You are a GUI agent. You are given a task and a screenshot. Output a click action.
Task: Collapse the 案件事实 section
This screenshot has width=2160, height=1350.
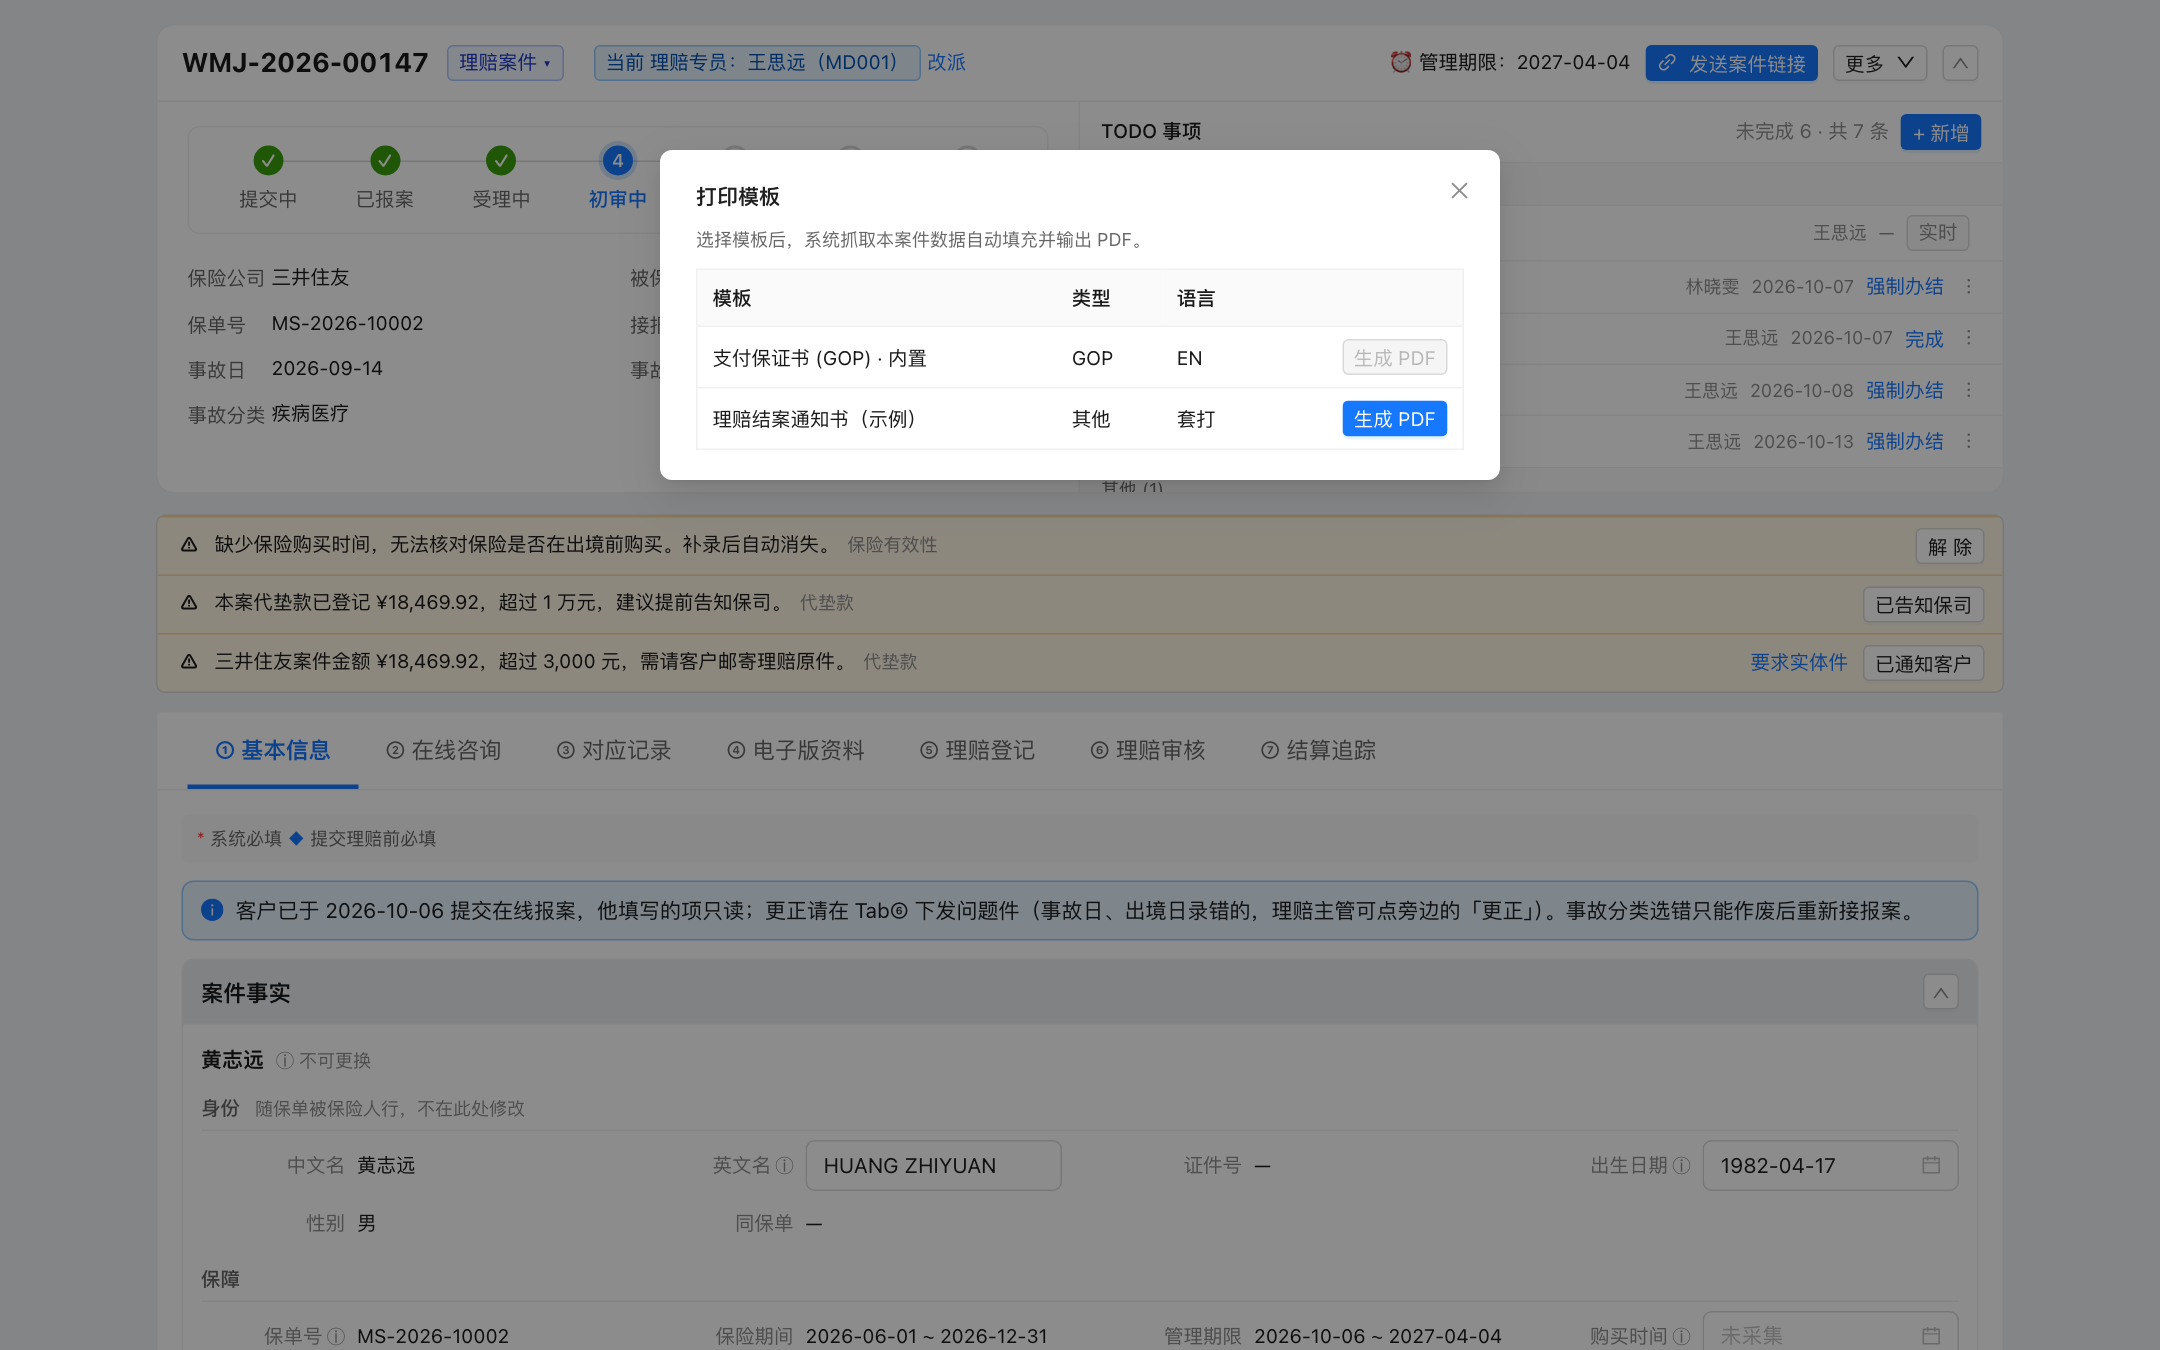[x=1940, y=993]
